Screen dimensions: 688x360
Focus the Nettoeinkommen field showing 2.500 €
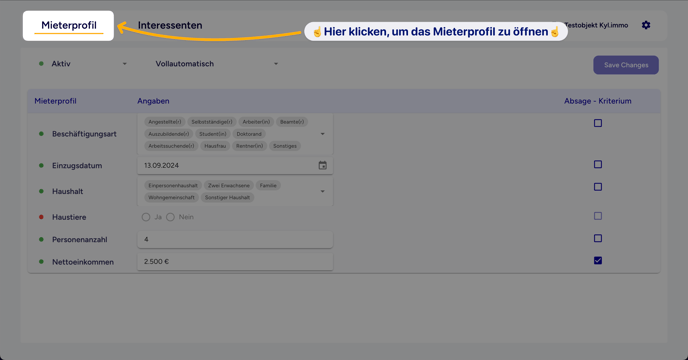(235, 262)
